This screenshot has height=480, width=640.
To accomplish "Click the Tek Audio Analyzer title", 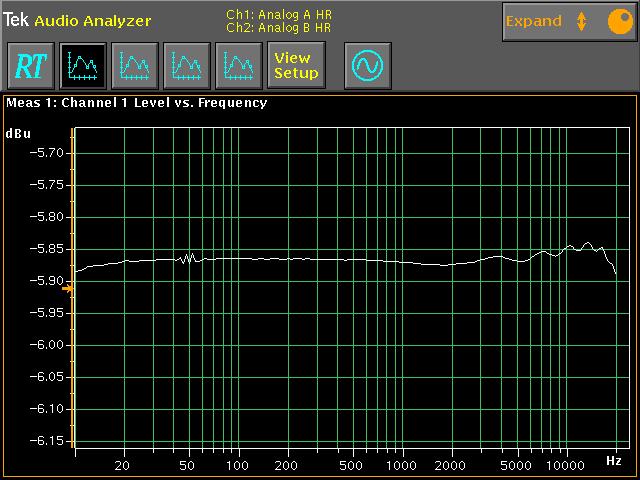I will (77, 20).
